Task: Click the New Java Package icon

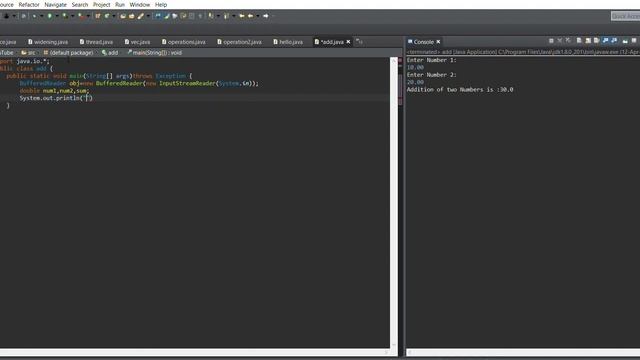Action: 98,16
